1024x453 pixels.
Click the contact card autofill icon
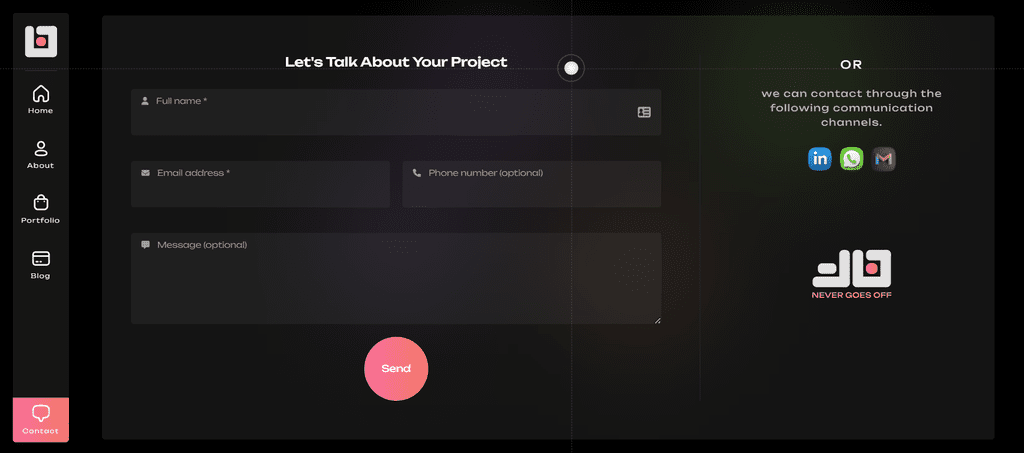tap(644, 112)
